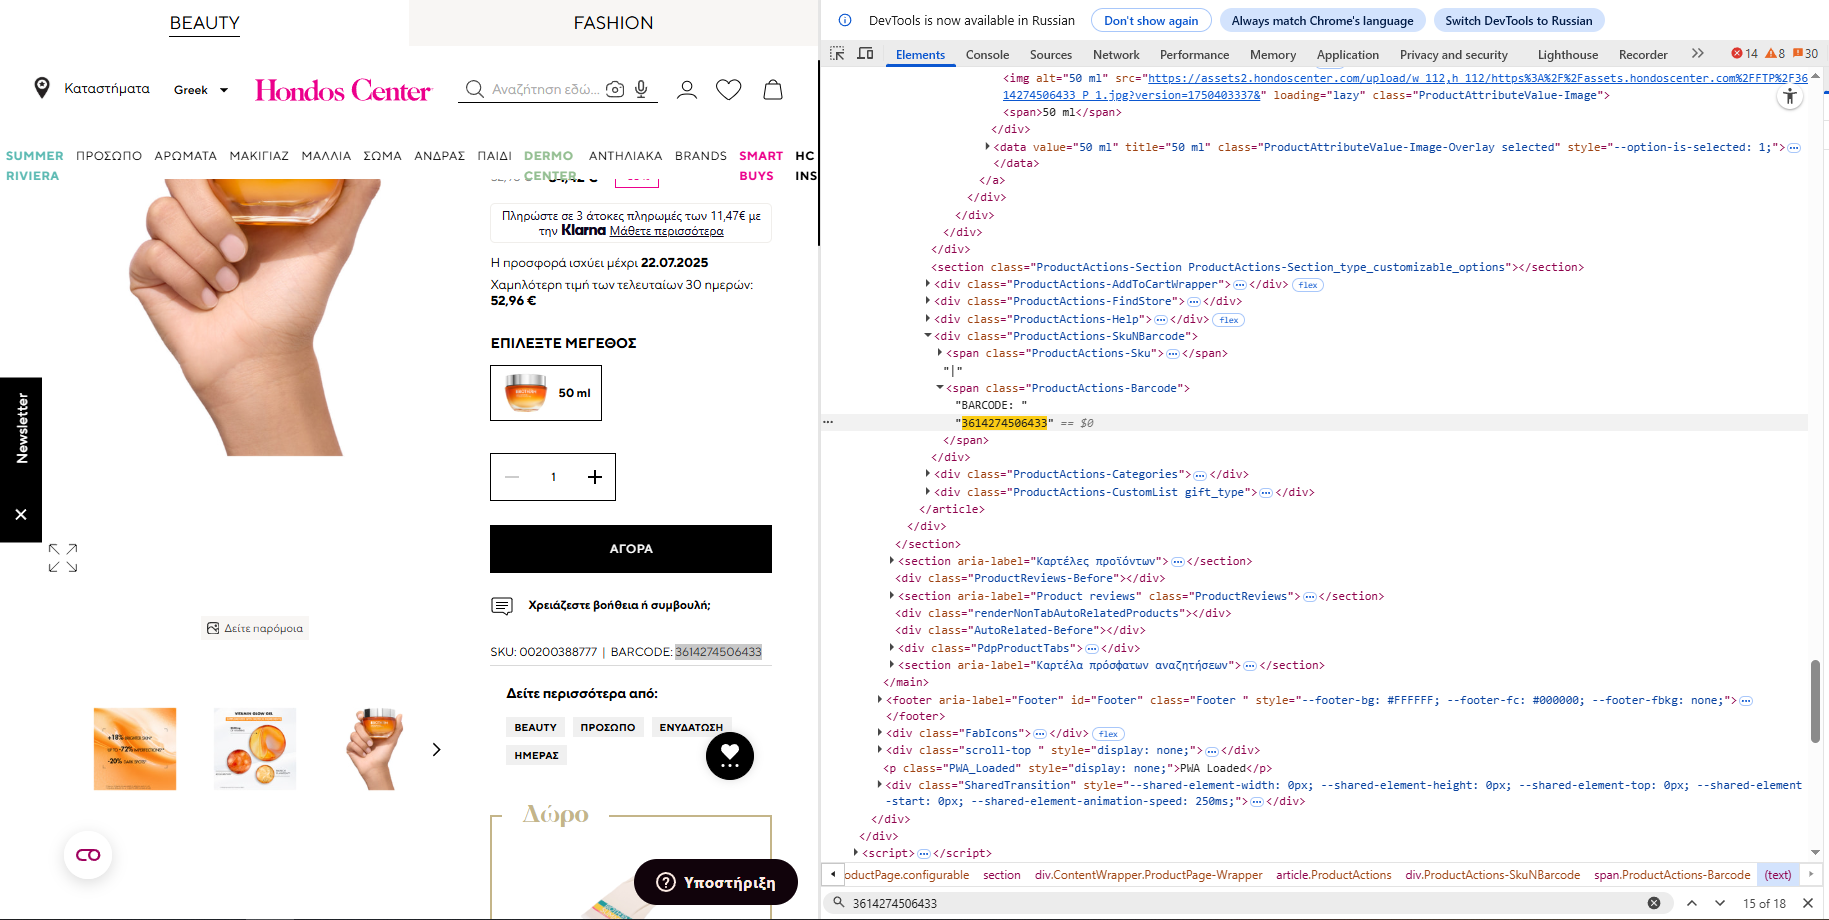The image size is (1829, 920).
Task: Expand the ProductActions-Help div node
Action: [x=928, y=319]
